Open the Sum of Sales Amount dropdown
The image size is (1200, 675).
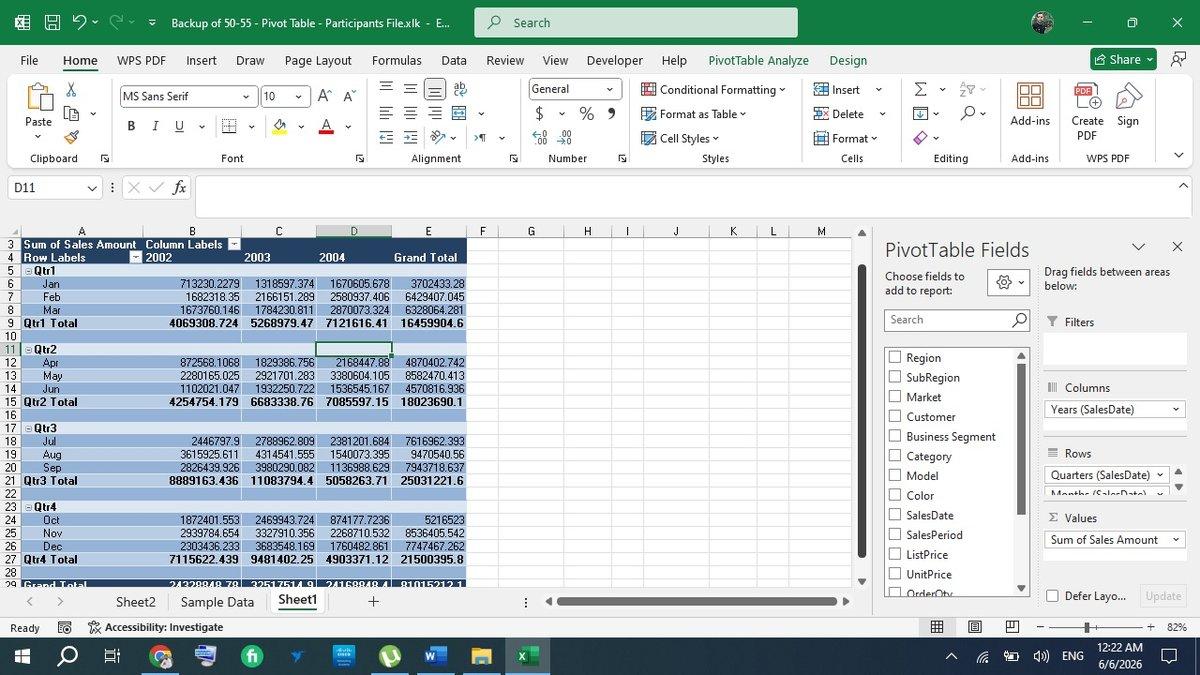(x=1176, y=539)
